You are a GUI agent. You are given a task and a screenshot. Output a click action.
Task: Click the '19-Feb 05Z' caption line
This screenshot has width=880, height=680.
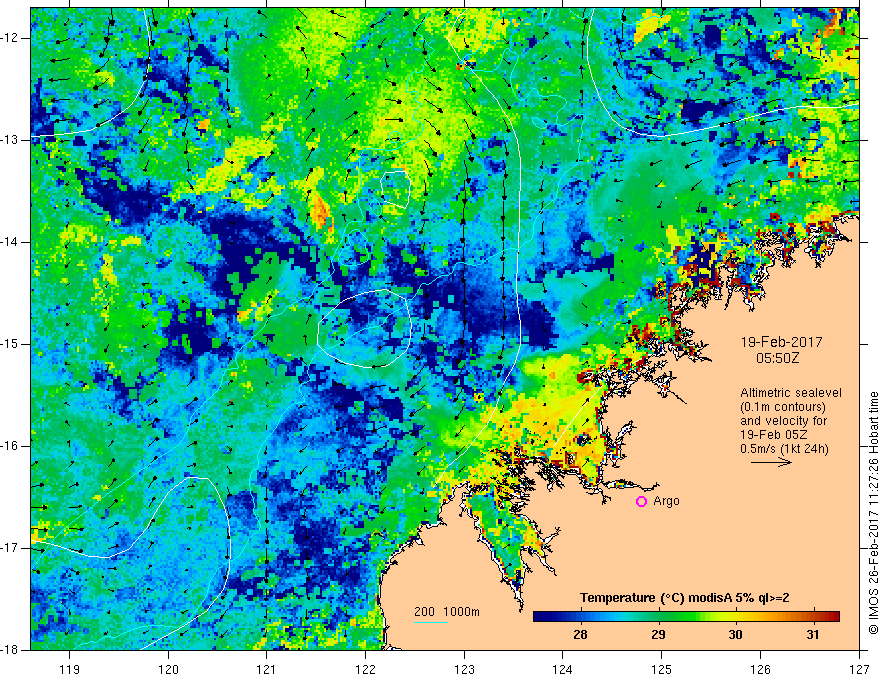[x=772, y=435]
